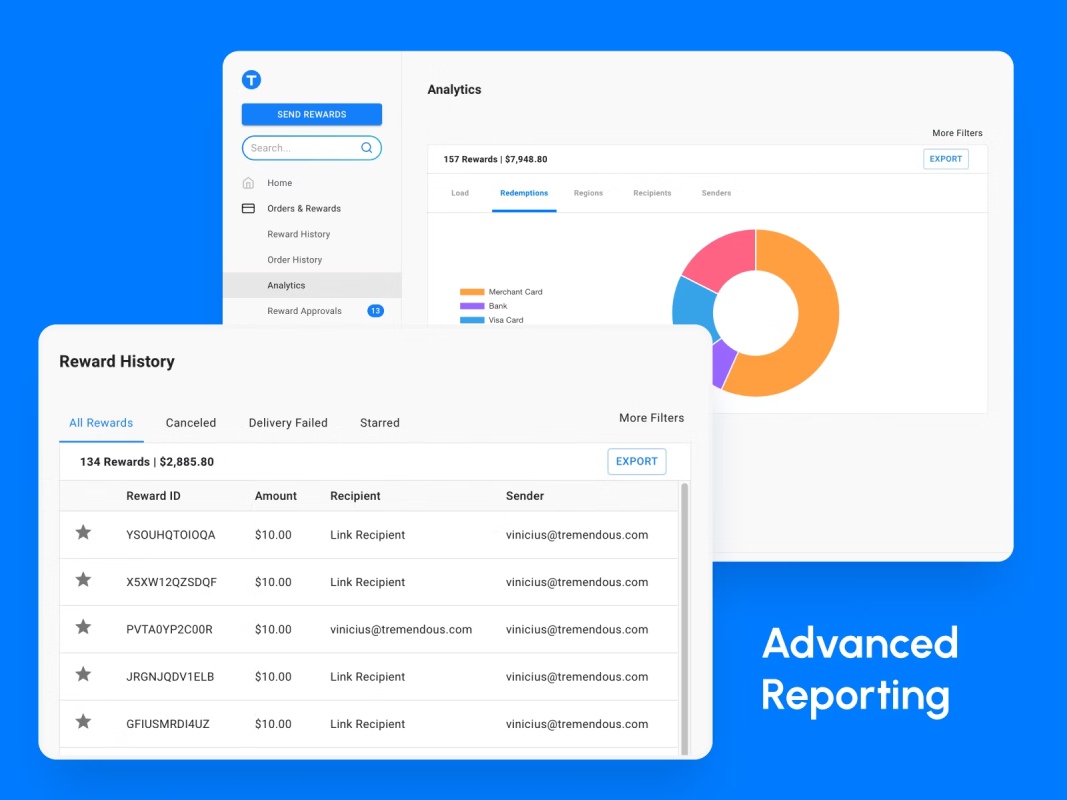Expand More Filters in Analytics panel

957,133
